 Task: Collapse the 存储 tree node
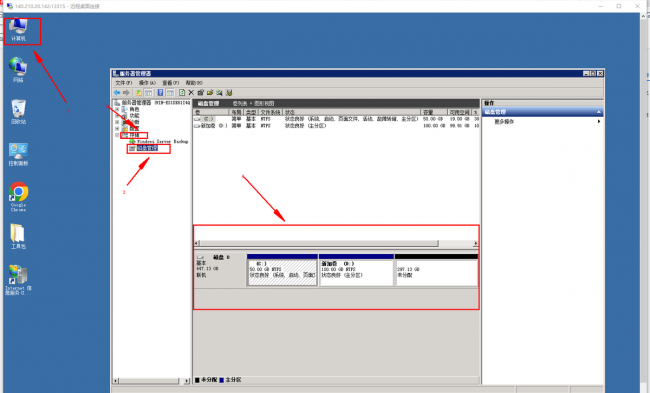[x=117, y=135]
